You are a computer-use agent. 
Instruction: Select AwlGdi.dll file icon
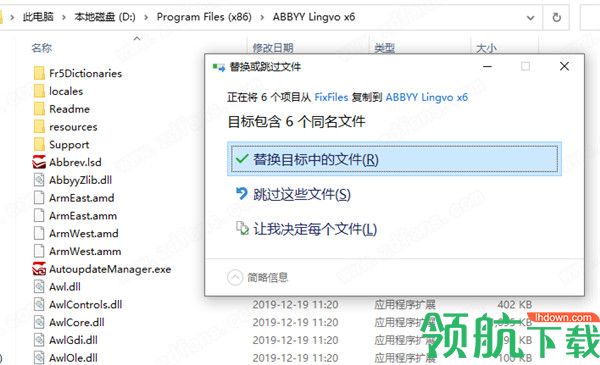click(x=39, y=340)
